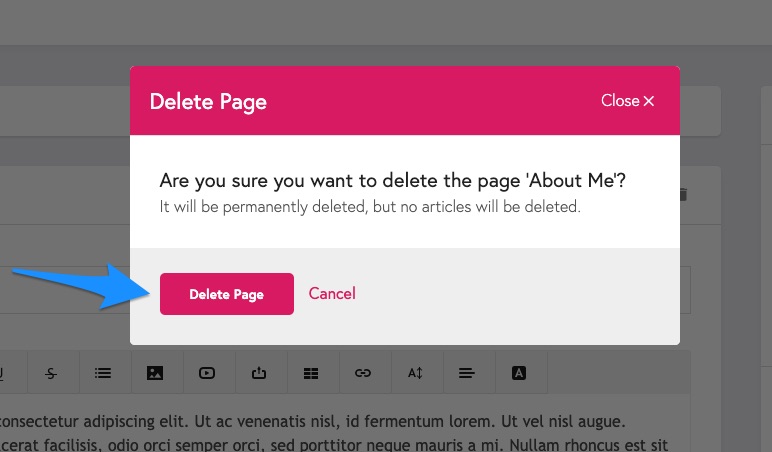Click the 'About Me' confirmation question text
772x452 pixels.
[x=392, y=181]
